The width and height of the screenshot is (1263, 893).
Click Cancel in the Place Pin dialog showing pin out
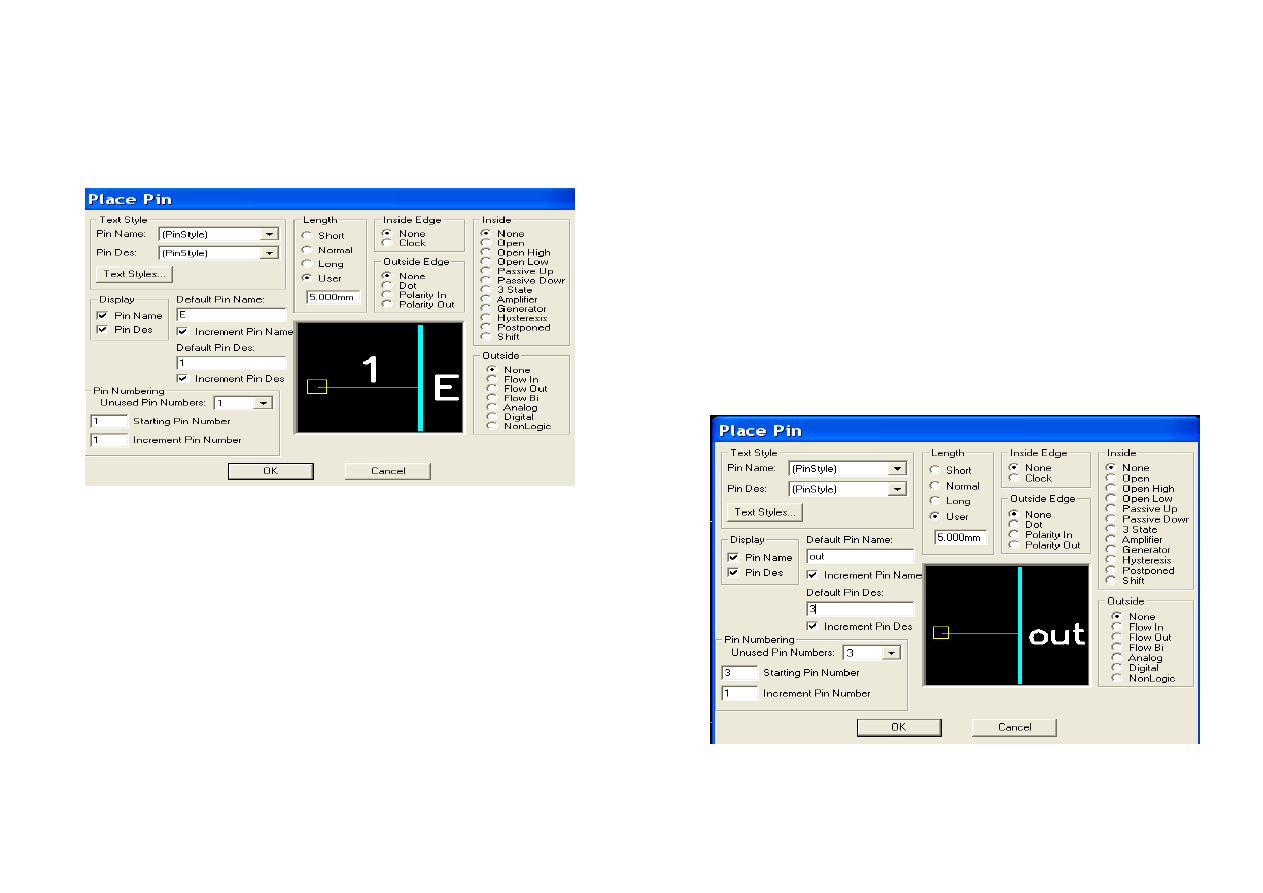(x=1014, y=727)
